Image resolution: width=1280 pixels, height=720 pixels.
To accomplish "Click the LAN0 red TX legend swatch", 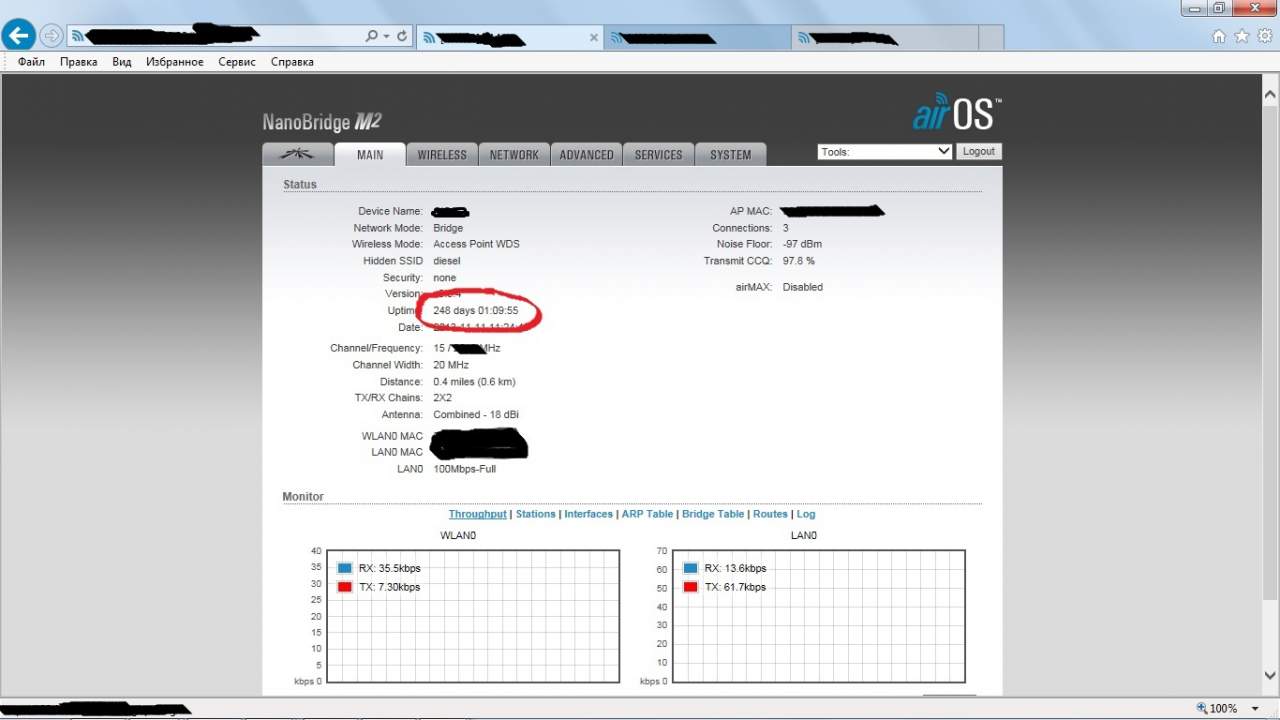I will click(x=690, y=587).
